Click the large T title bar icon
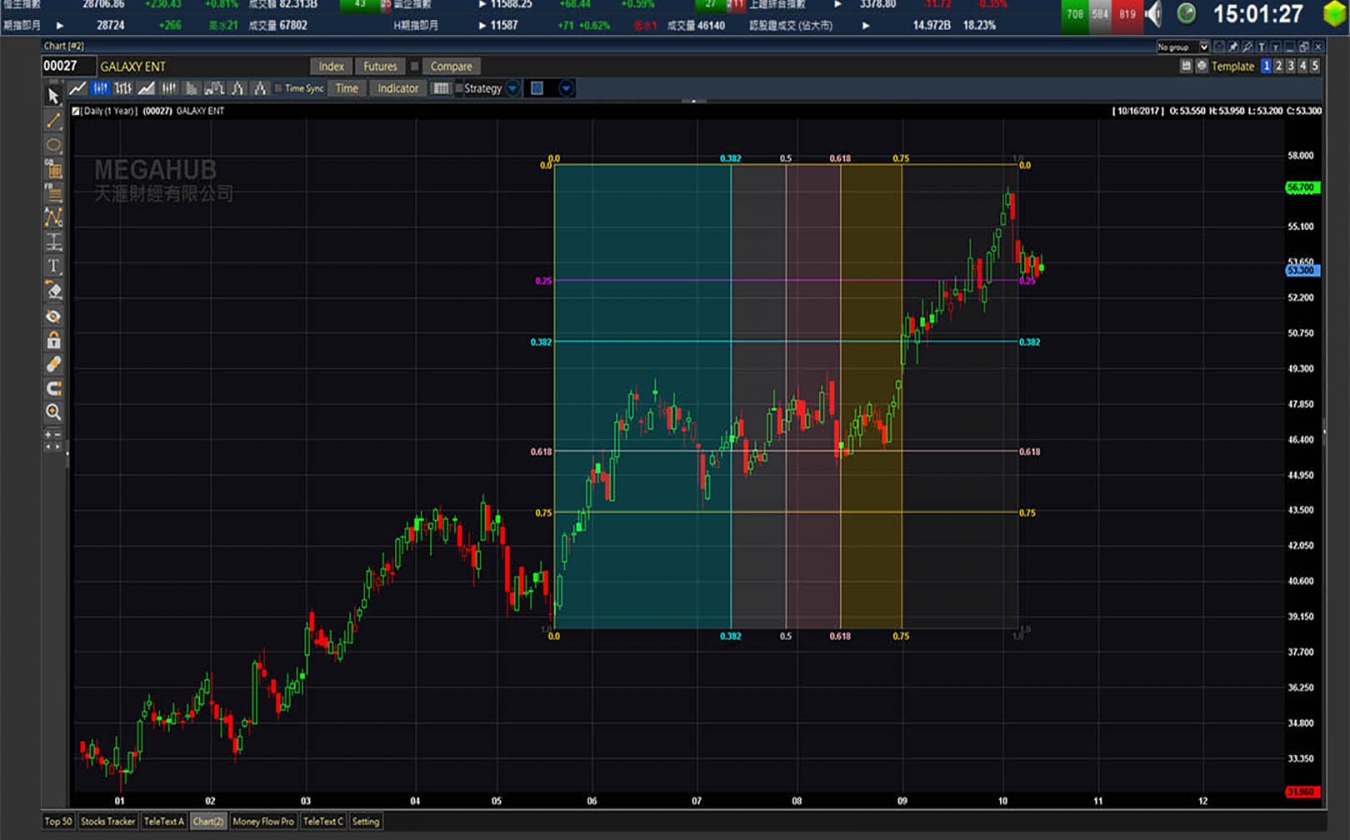The image size is (1350, 840). pos(1262,46)
